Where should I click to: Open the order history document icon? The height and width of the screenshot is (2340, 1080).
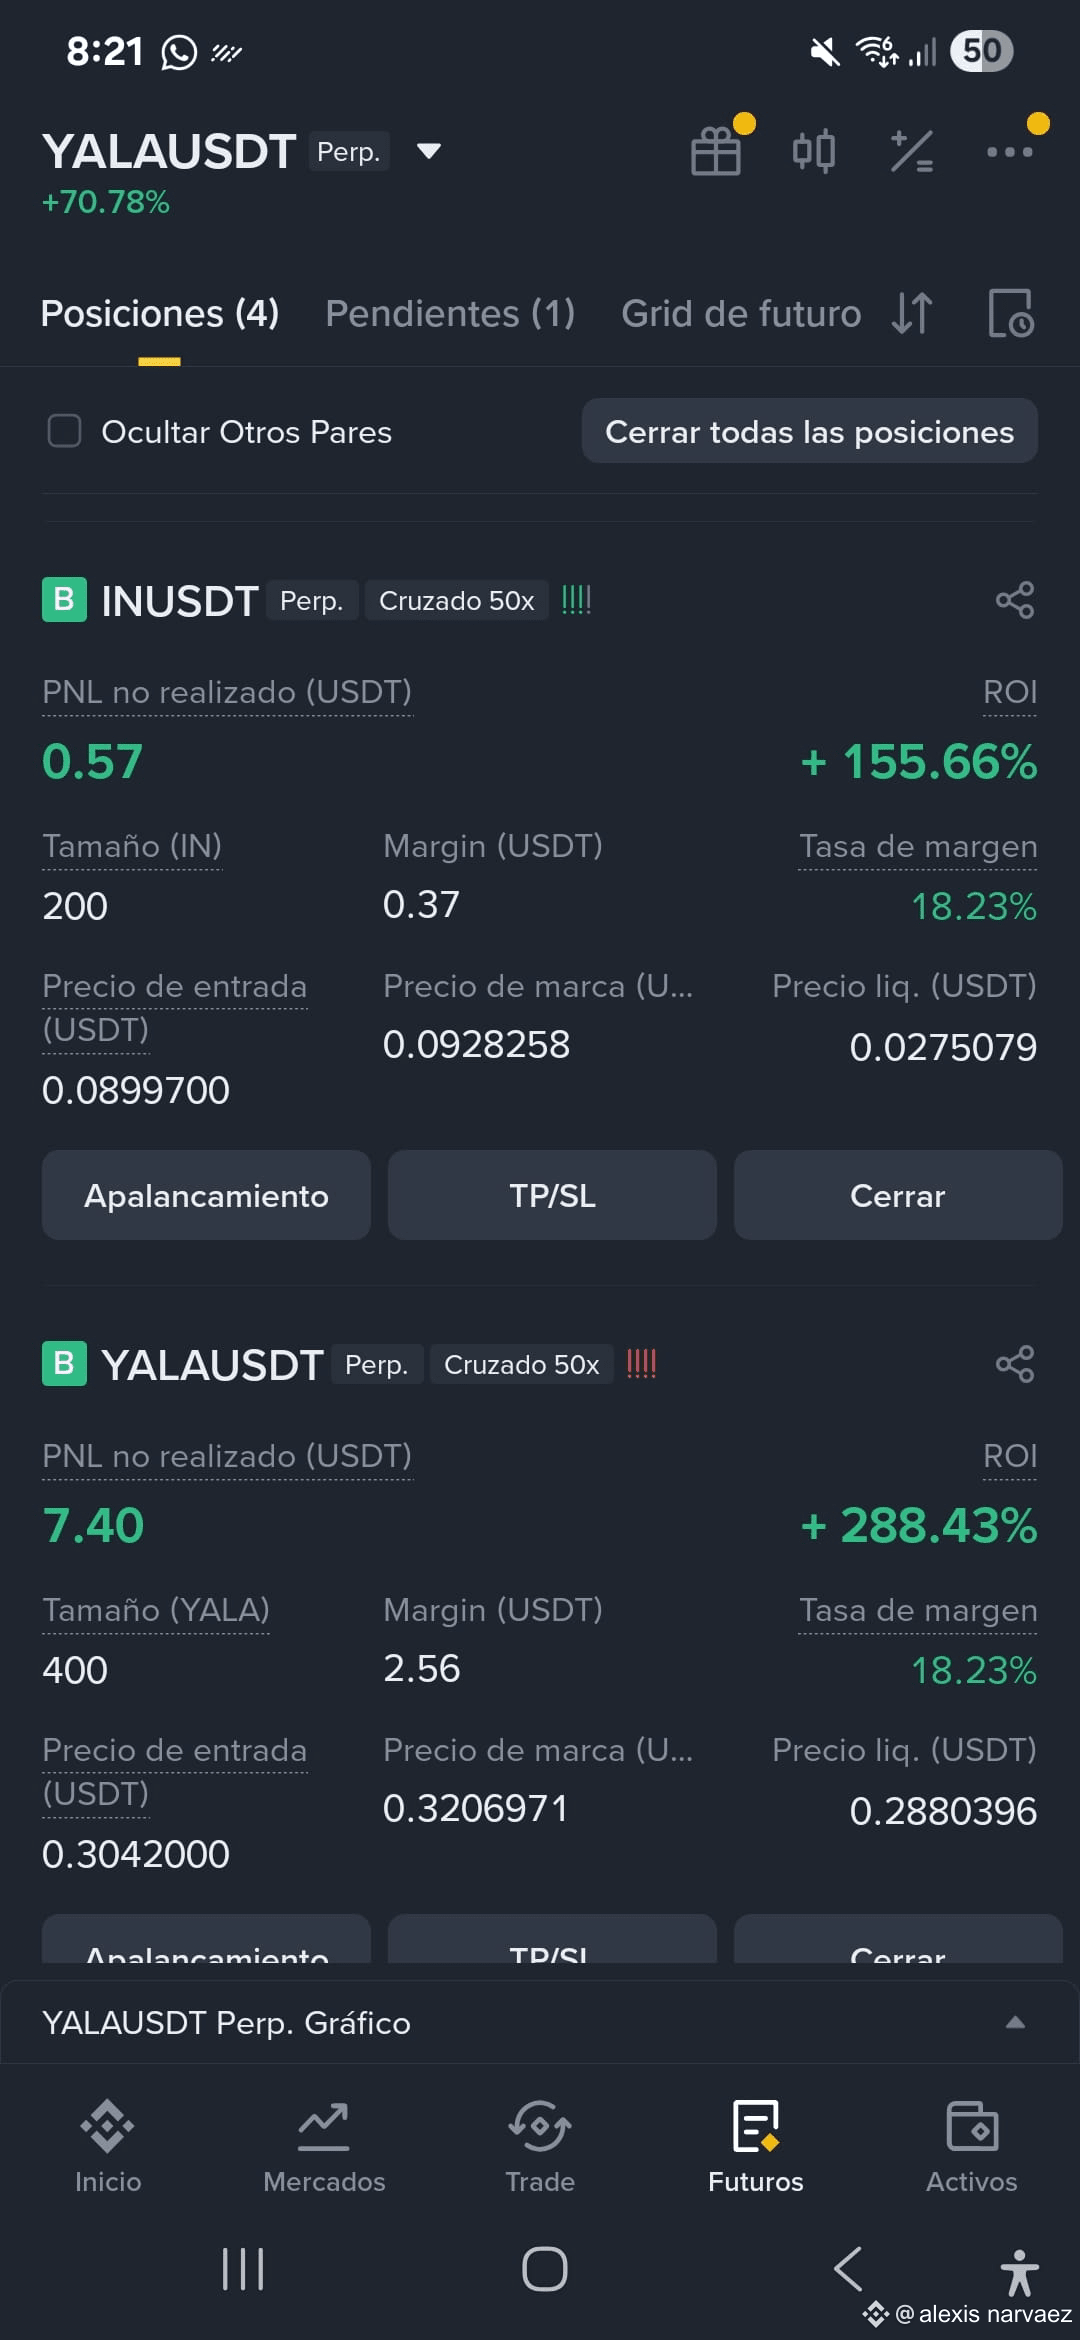tap(1011, 314)
